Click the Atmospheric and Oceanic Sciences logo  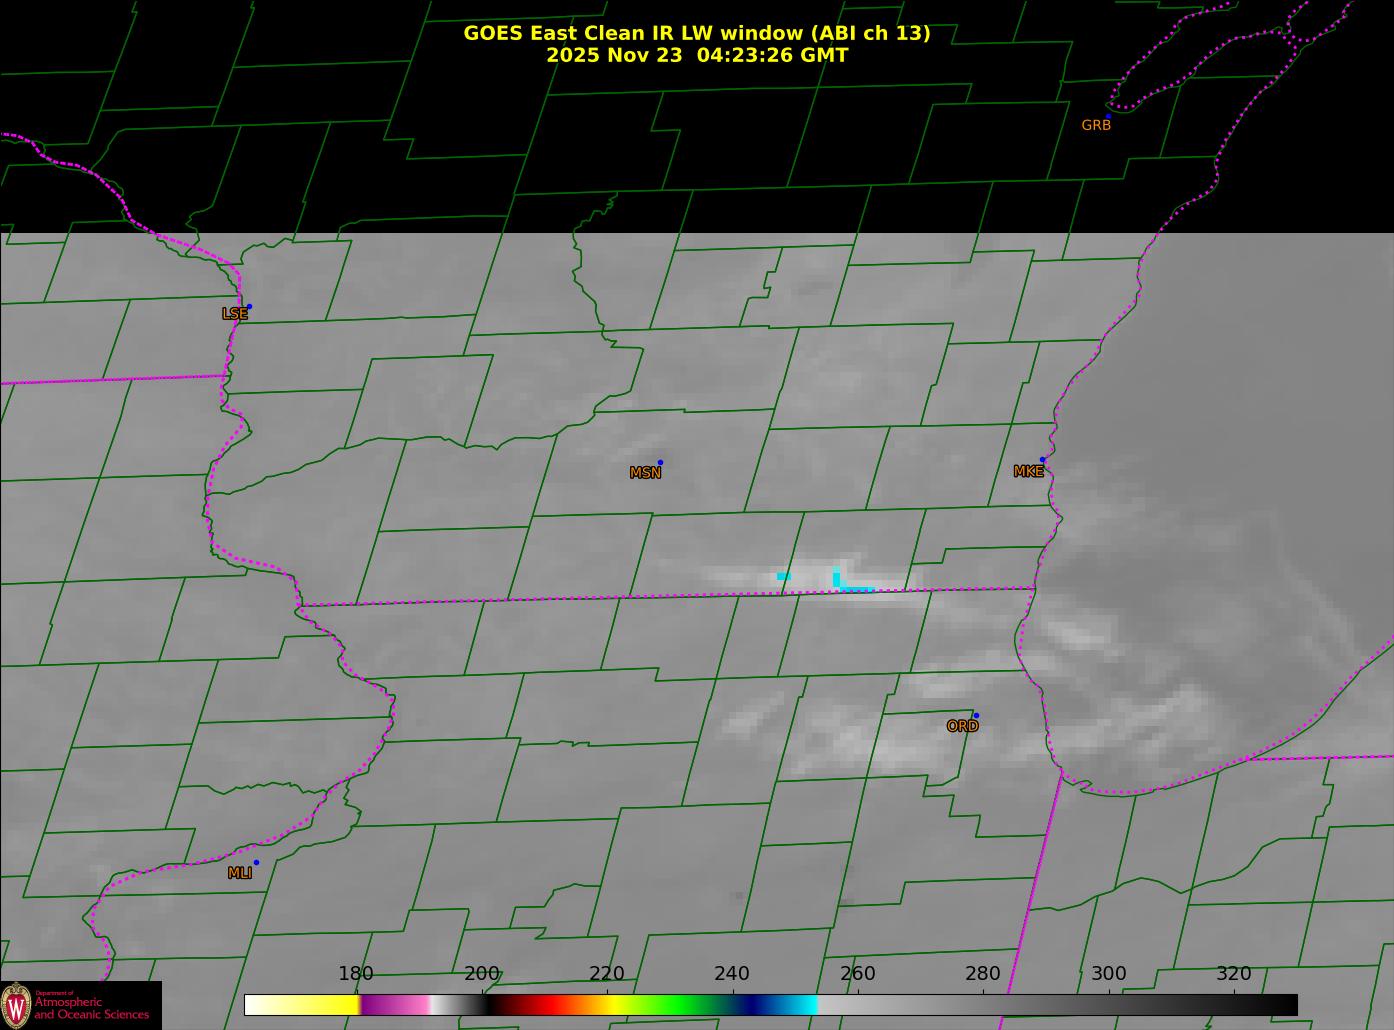80,1005
